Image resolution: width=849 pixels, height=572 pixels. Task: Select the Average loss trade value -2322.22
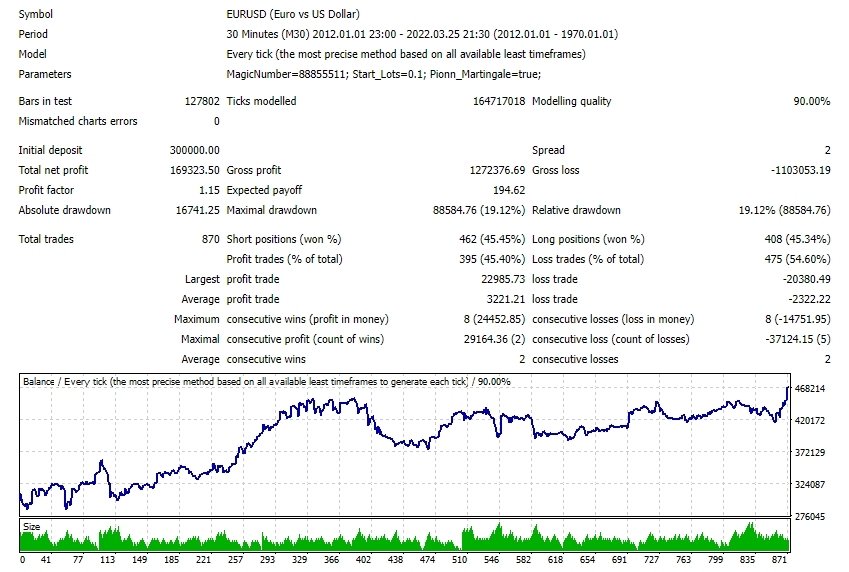point(809,300)
